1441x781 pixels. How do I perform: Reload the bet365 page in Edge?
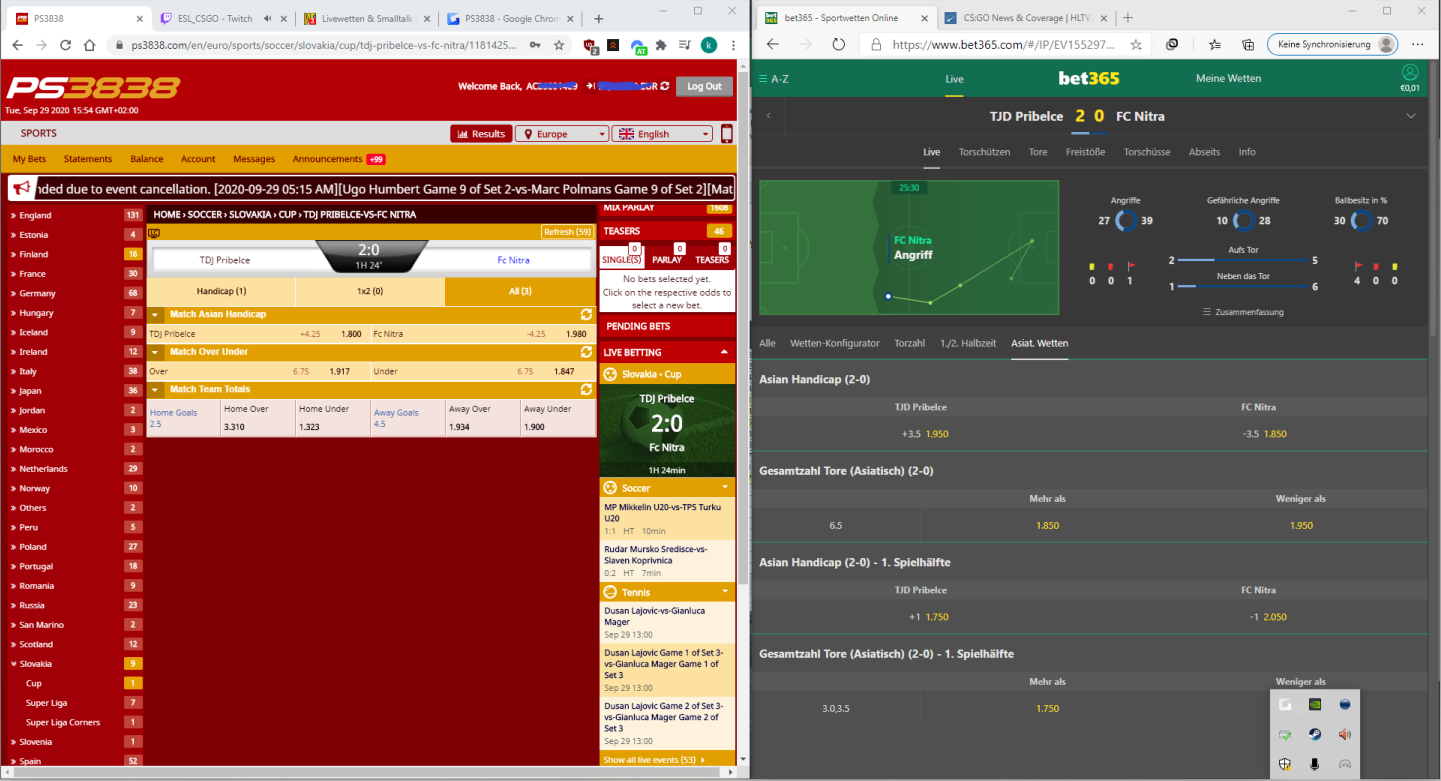click(839, 45)
